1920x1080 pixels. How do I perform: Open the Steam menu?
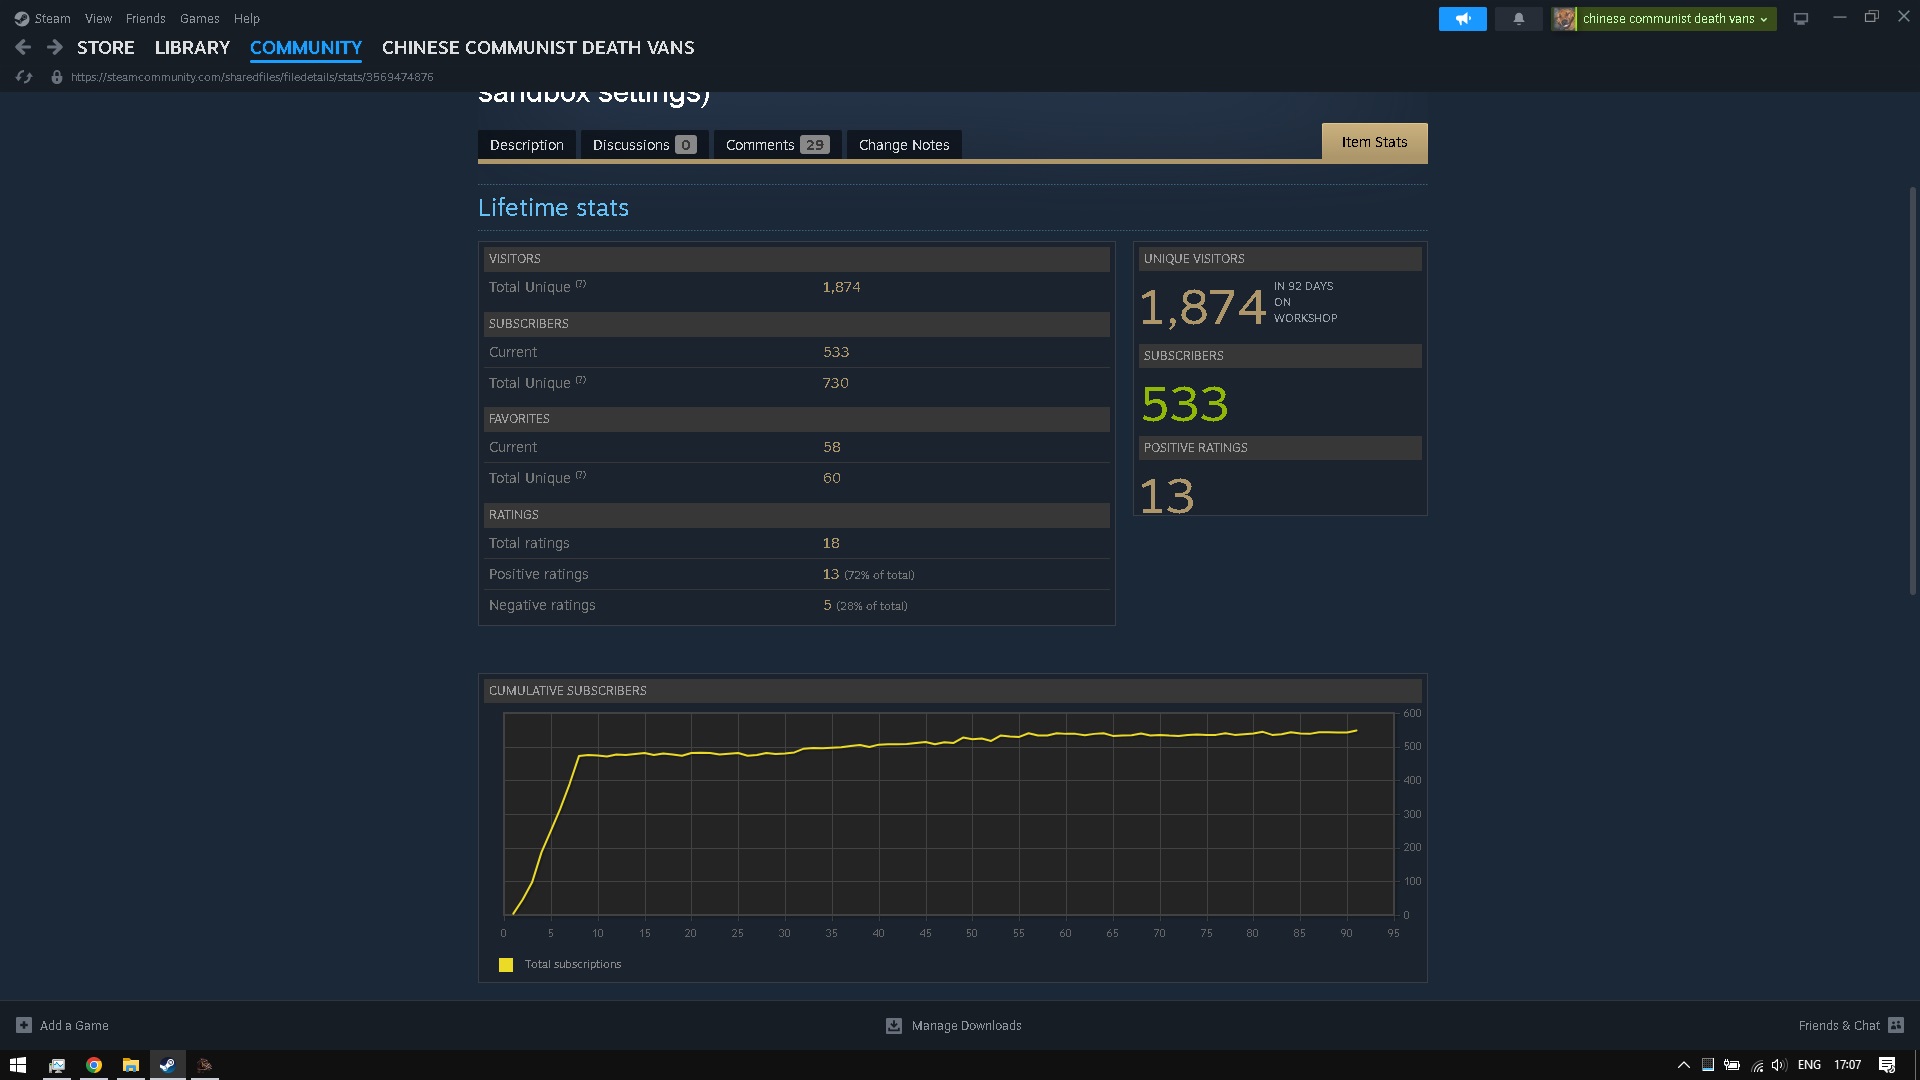pos(51,19)
